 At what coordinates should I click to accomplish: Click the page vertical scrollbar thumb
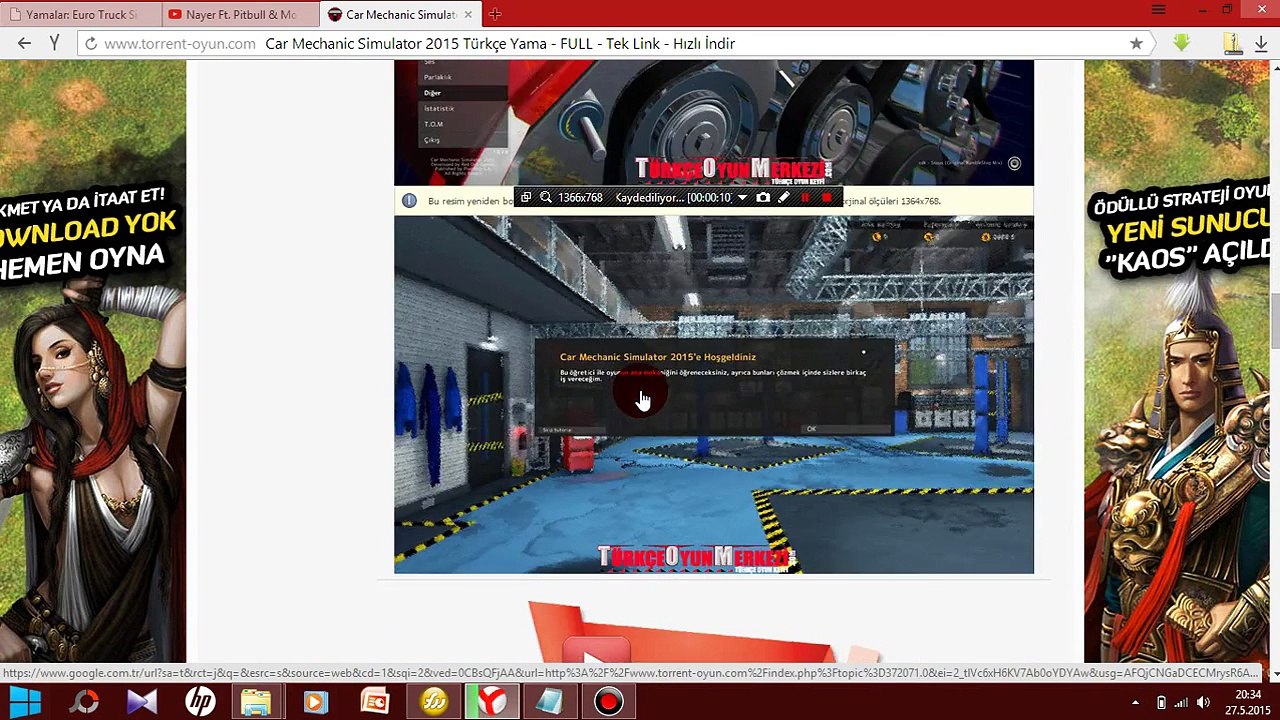point(1275,320)
